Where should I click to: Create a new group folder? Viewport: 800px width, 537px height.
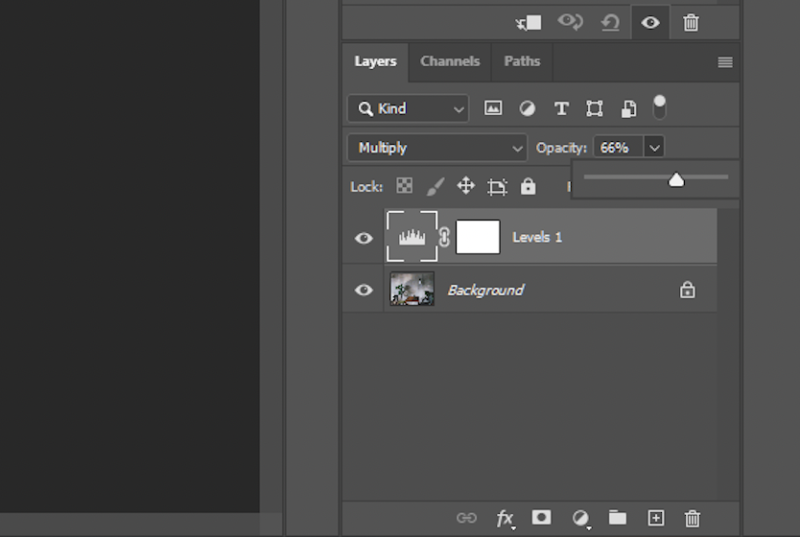click(x=617, y=518)
